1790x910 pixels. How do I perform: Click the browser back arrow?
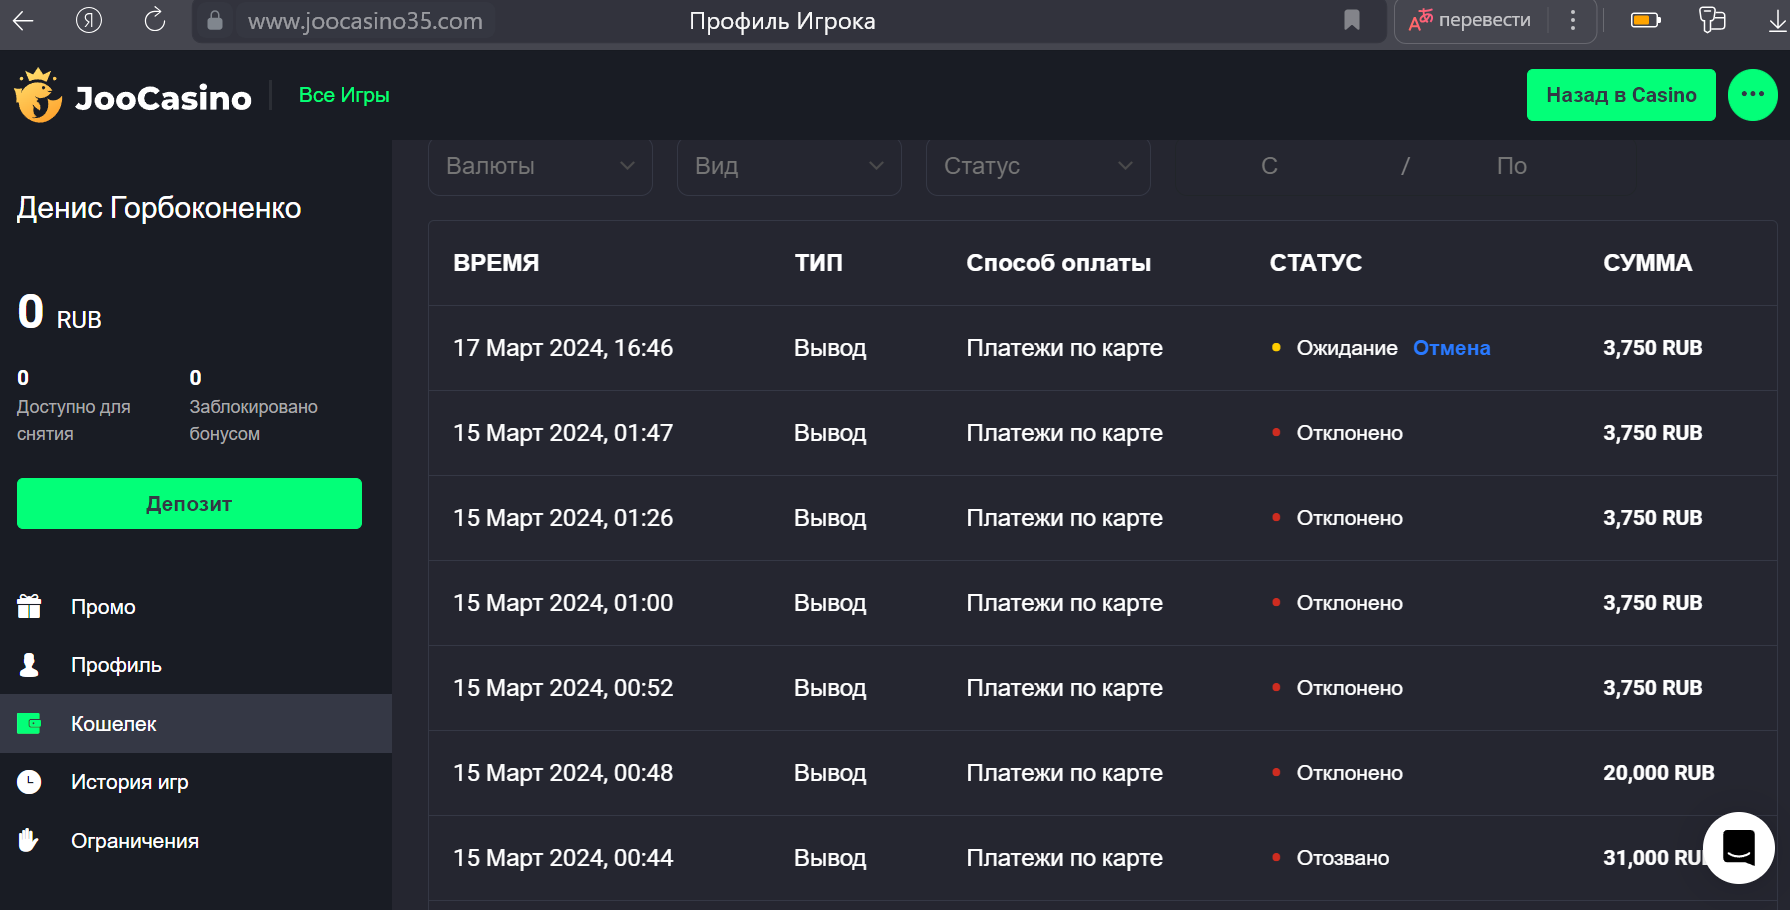(24, 20)
